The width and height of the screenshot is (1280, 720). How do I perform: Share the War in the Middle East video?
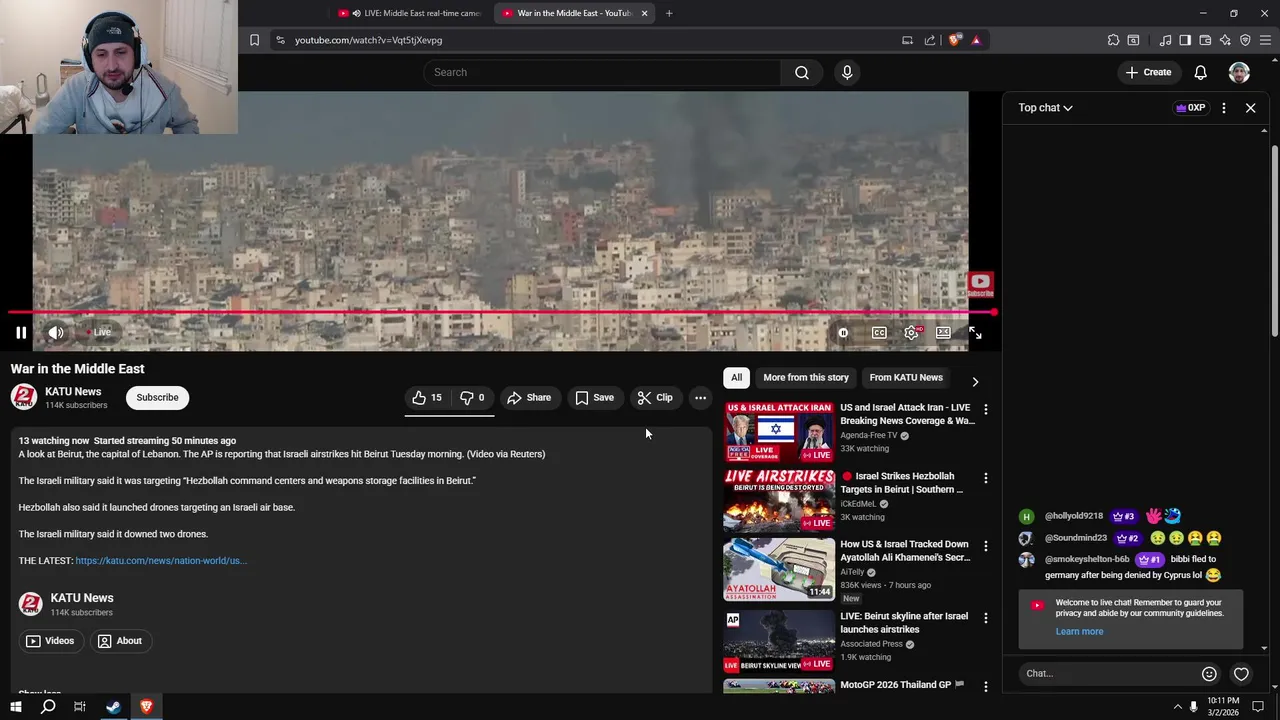(530, 398)
